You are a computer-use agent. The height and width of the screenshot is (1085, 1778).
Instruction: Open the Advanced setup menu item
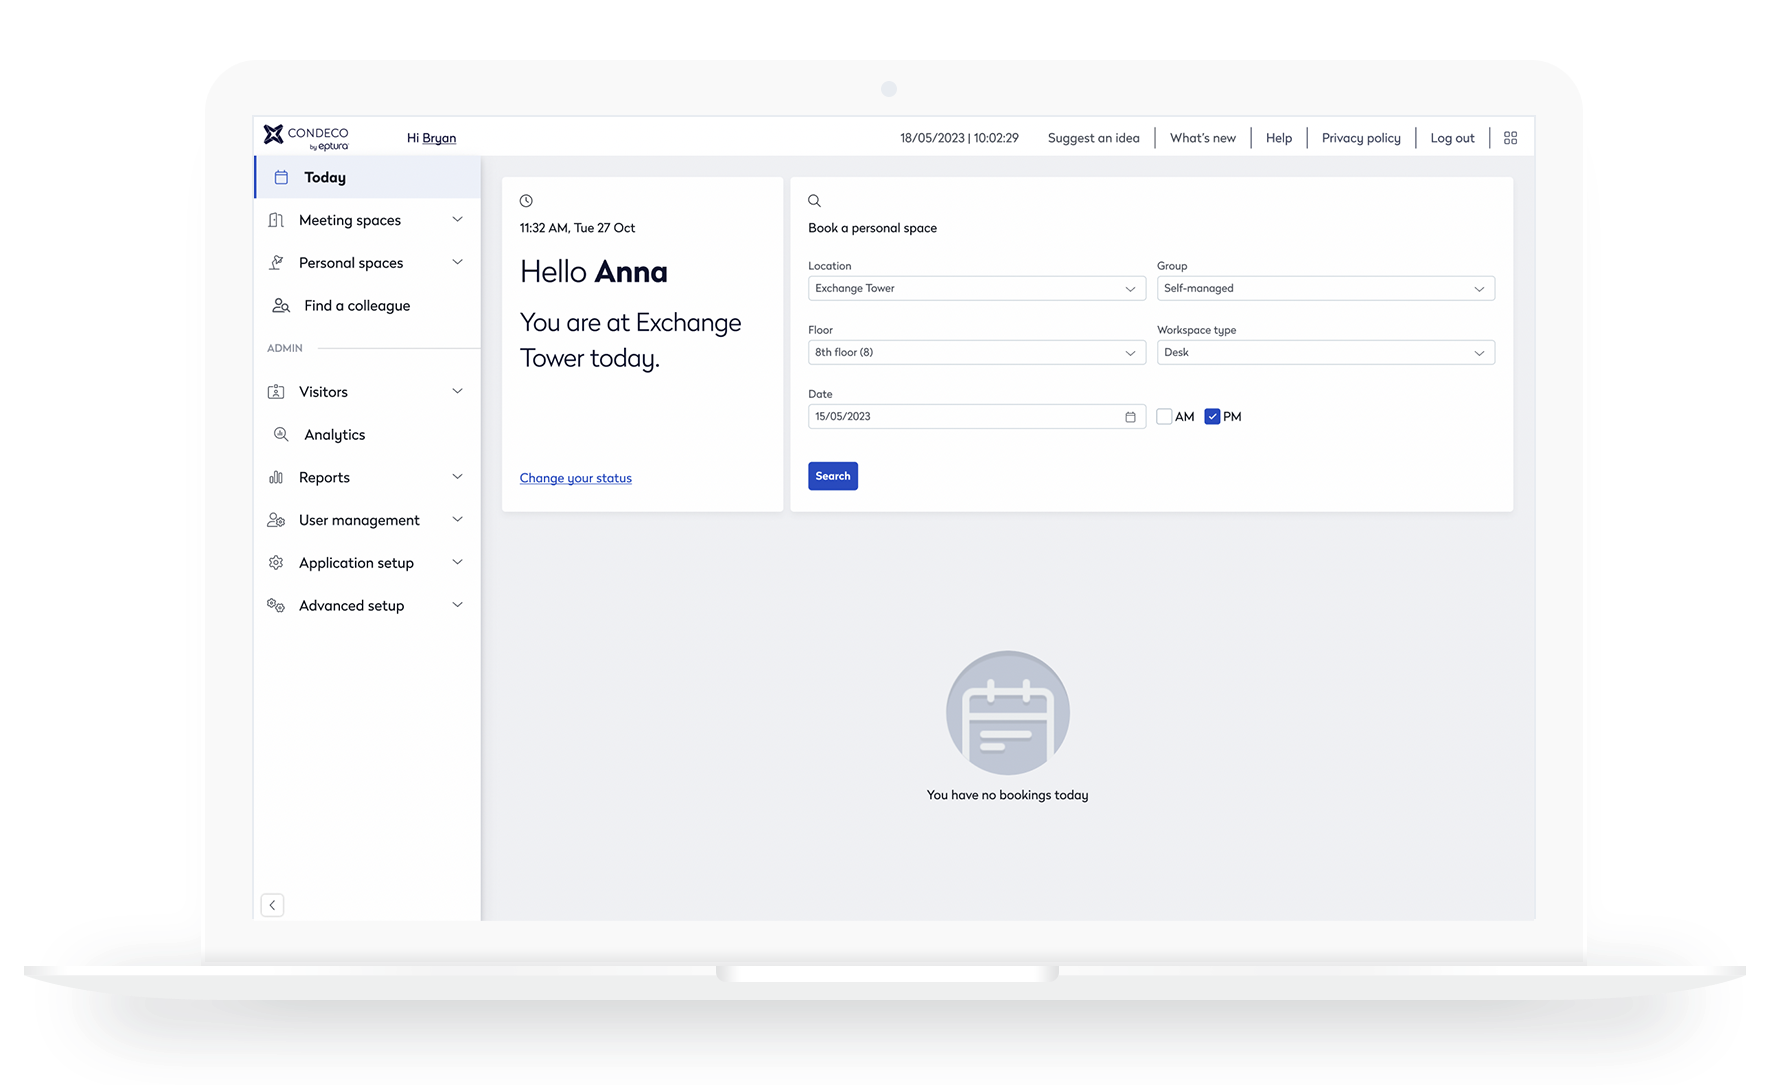pyautogui.click(x=368, y=605)
